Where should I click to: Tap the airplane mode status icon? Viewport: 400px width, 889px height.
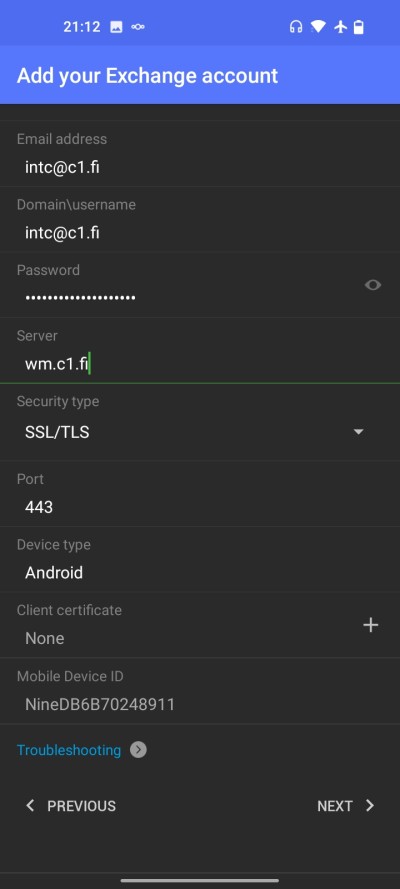340,27
